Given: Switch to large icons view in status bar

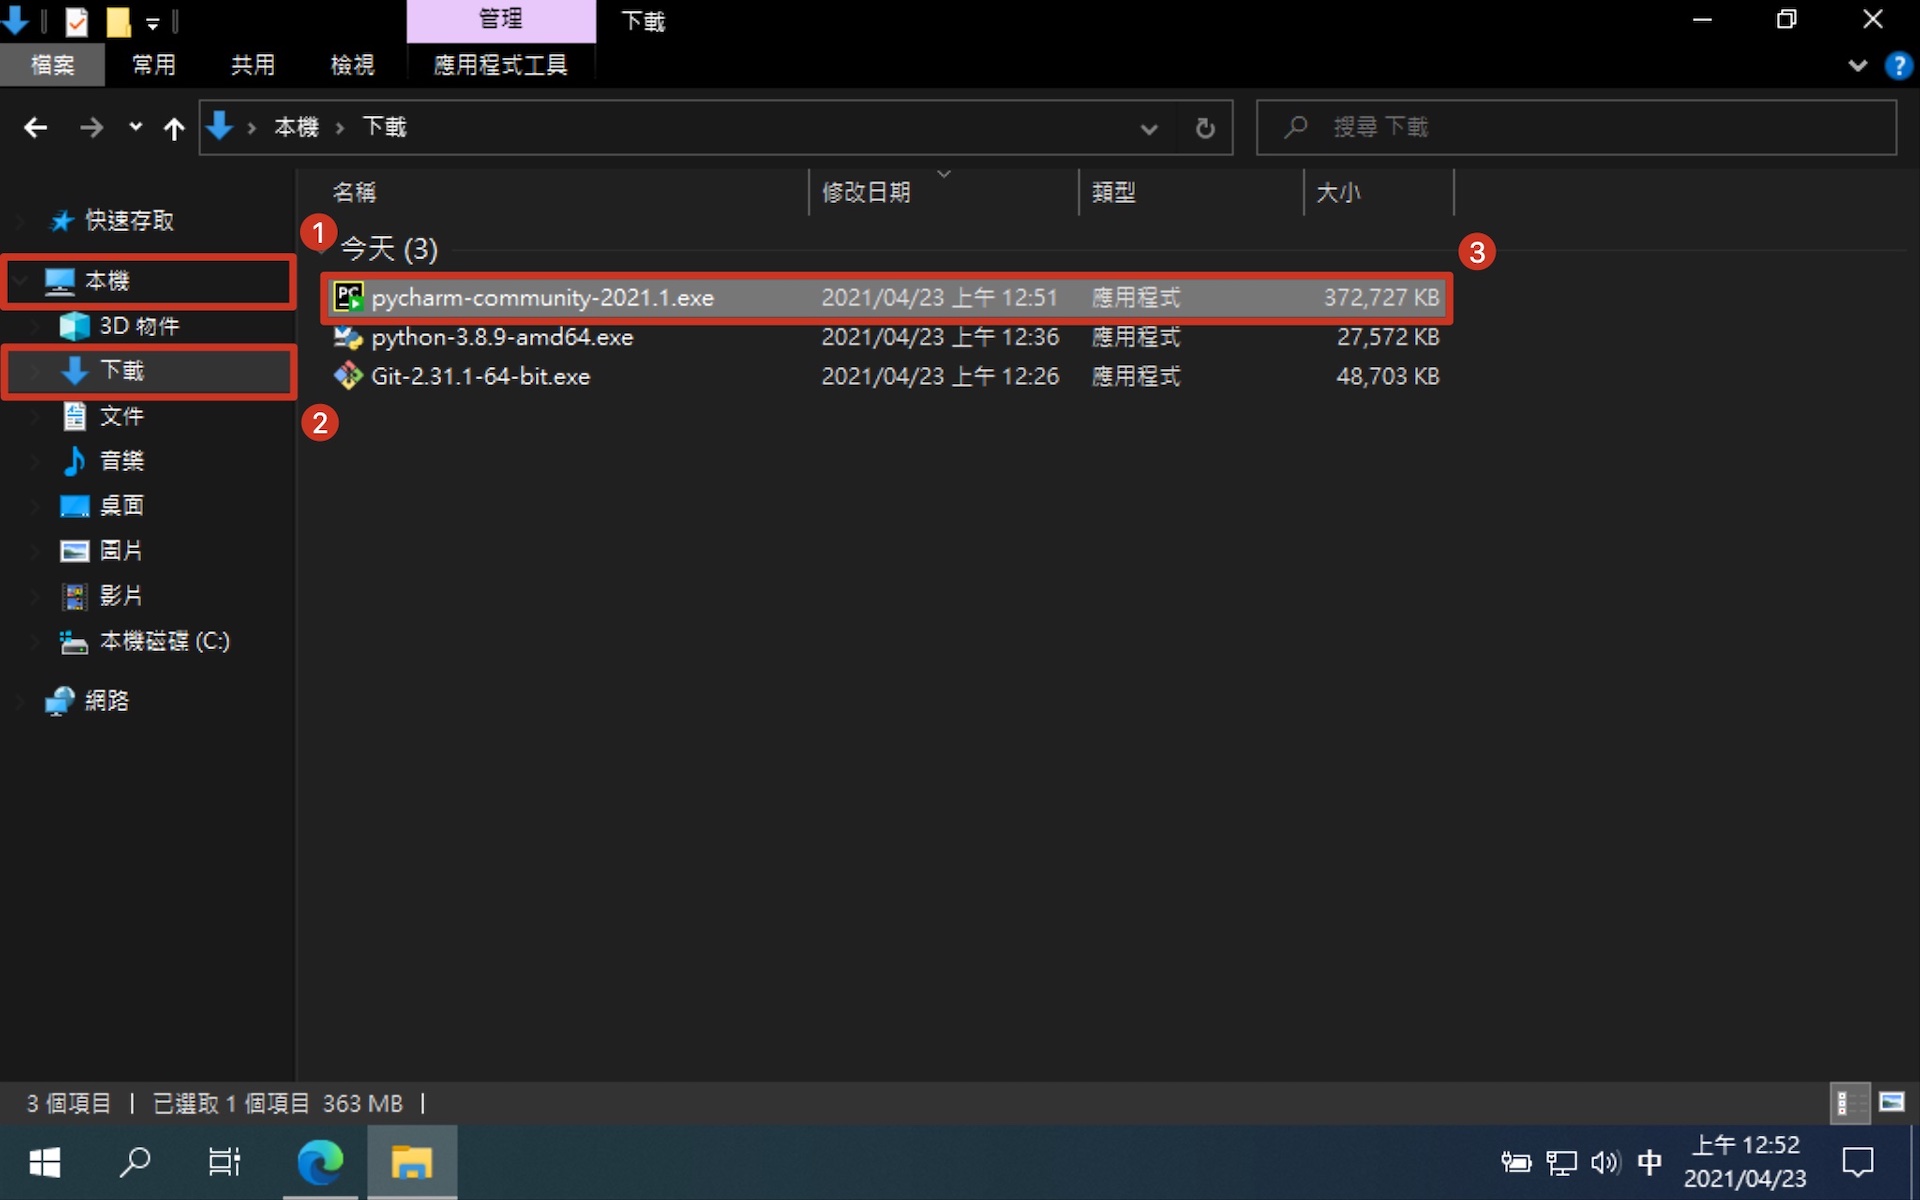Looking at the screenshot, I should (x=1892, y=1103).
